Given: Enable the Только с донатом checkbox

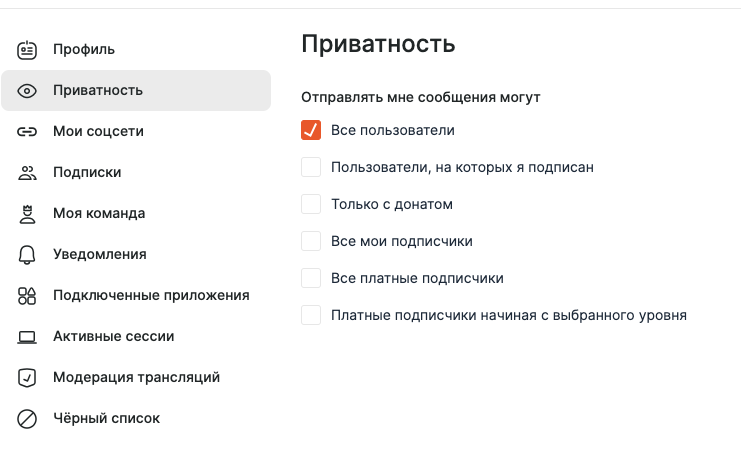Looking at the screenshot, I should tap(311, 204).
